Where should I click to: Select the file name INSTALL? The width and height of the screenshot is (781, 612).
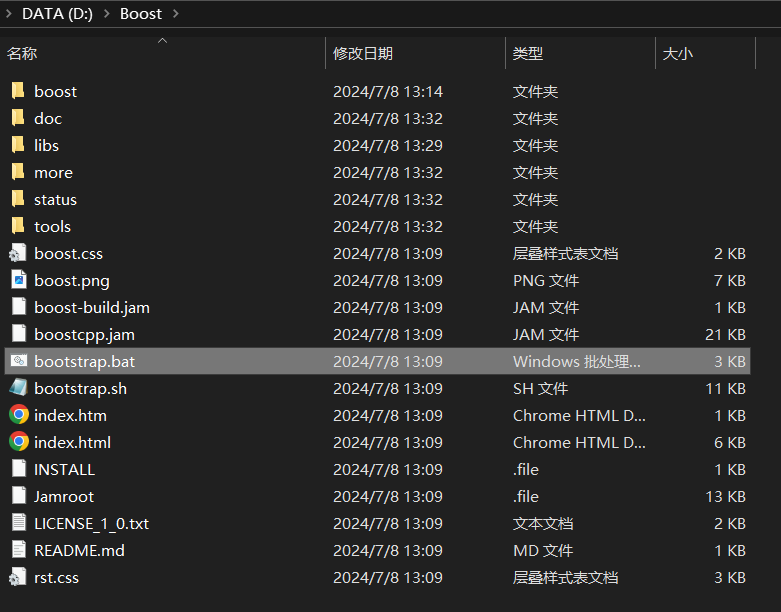pyautogui.click(x=64, y=469)
